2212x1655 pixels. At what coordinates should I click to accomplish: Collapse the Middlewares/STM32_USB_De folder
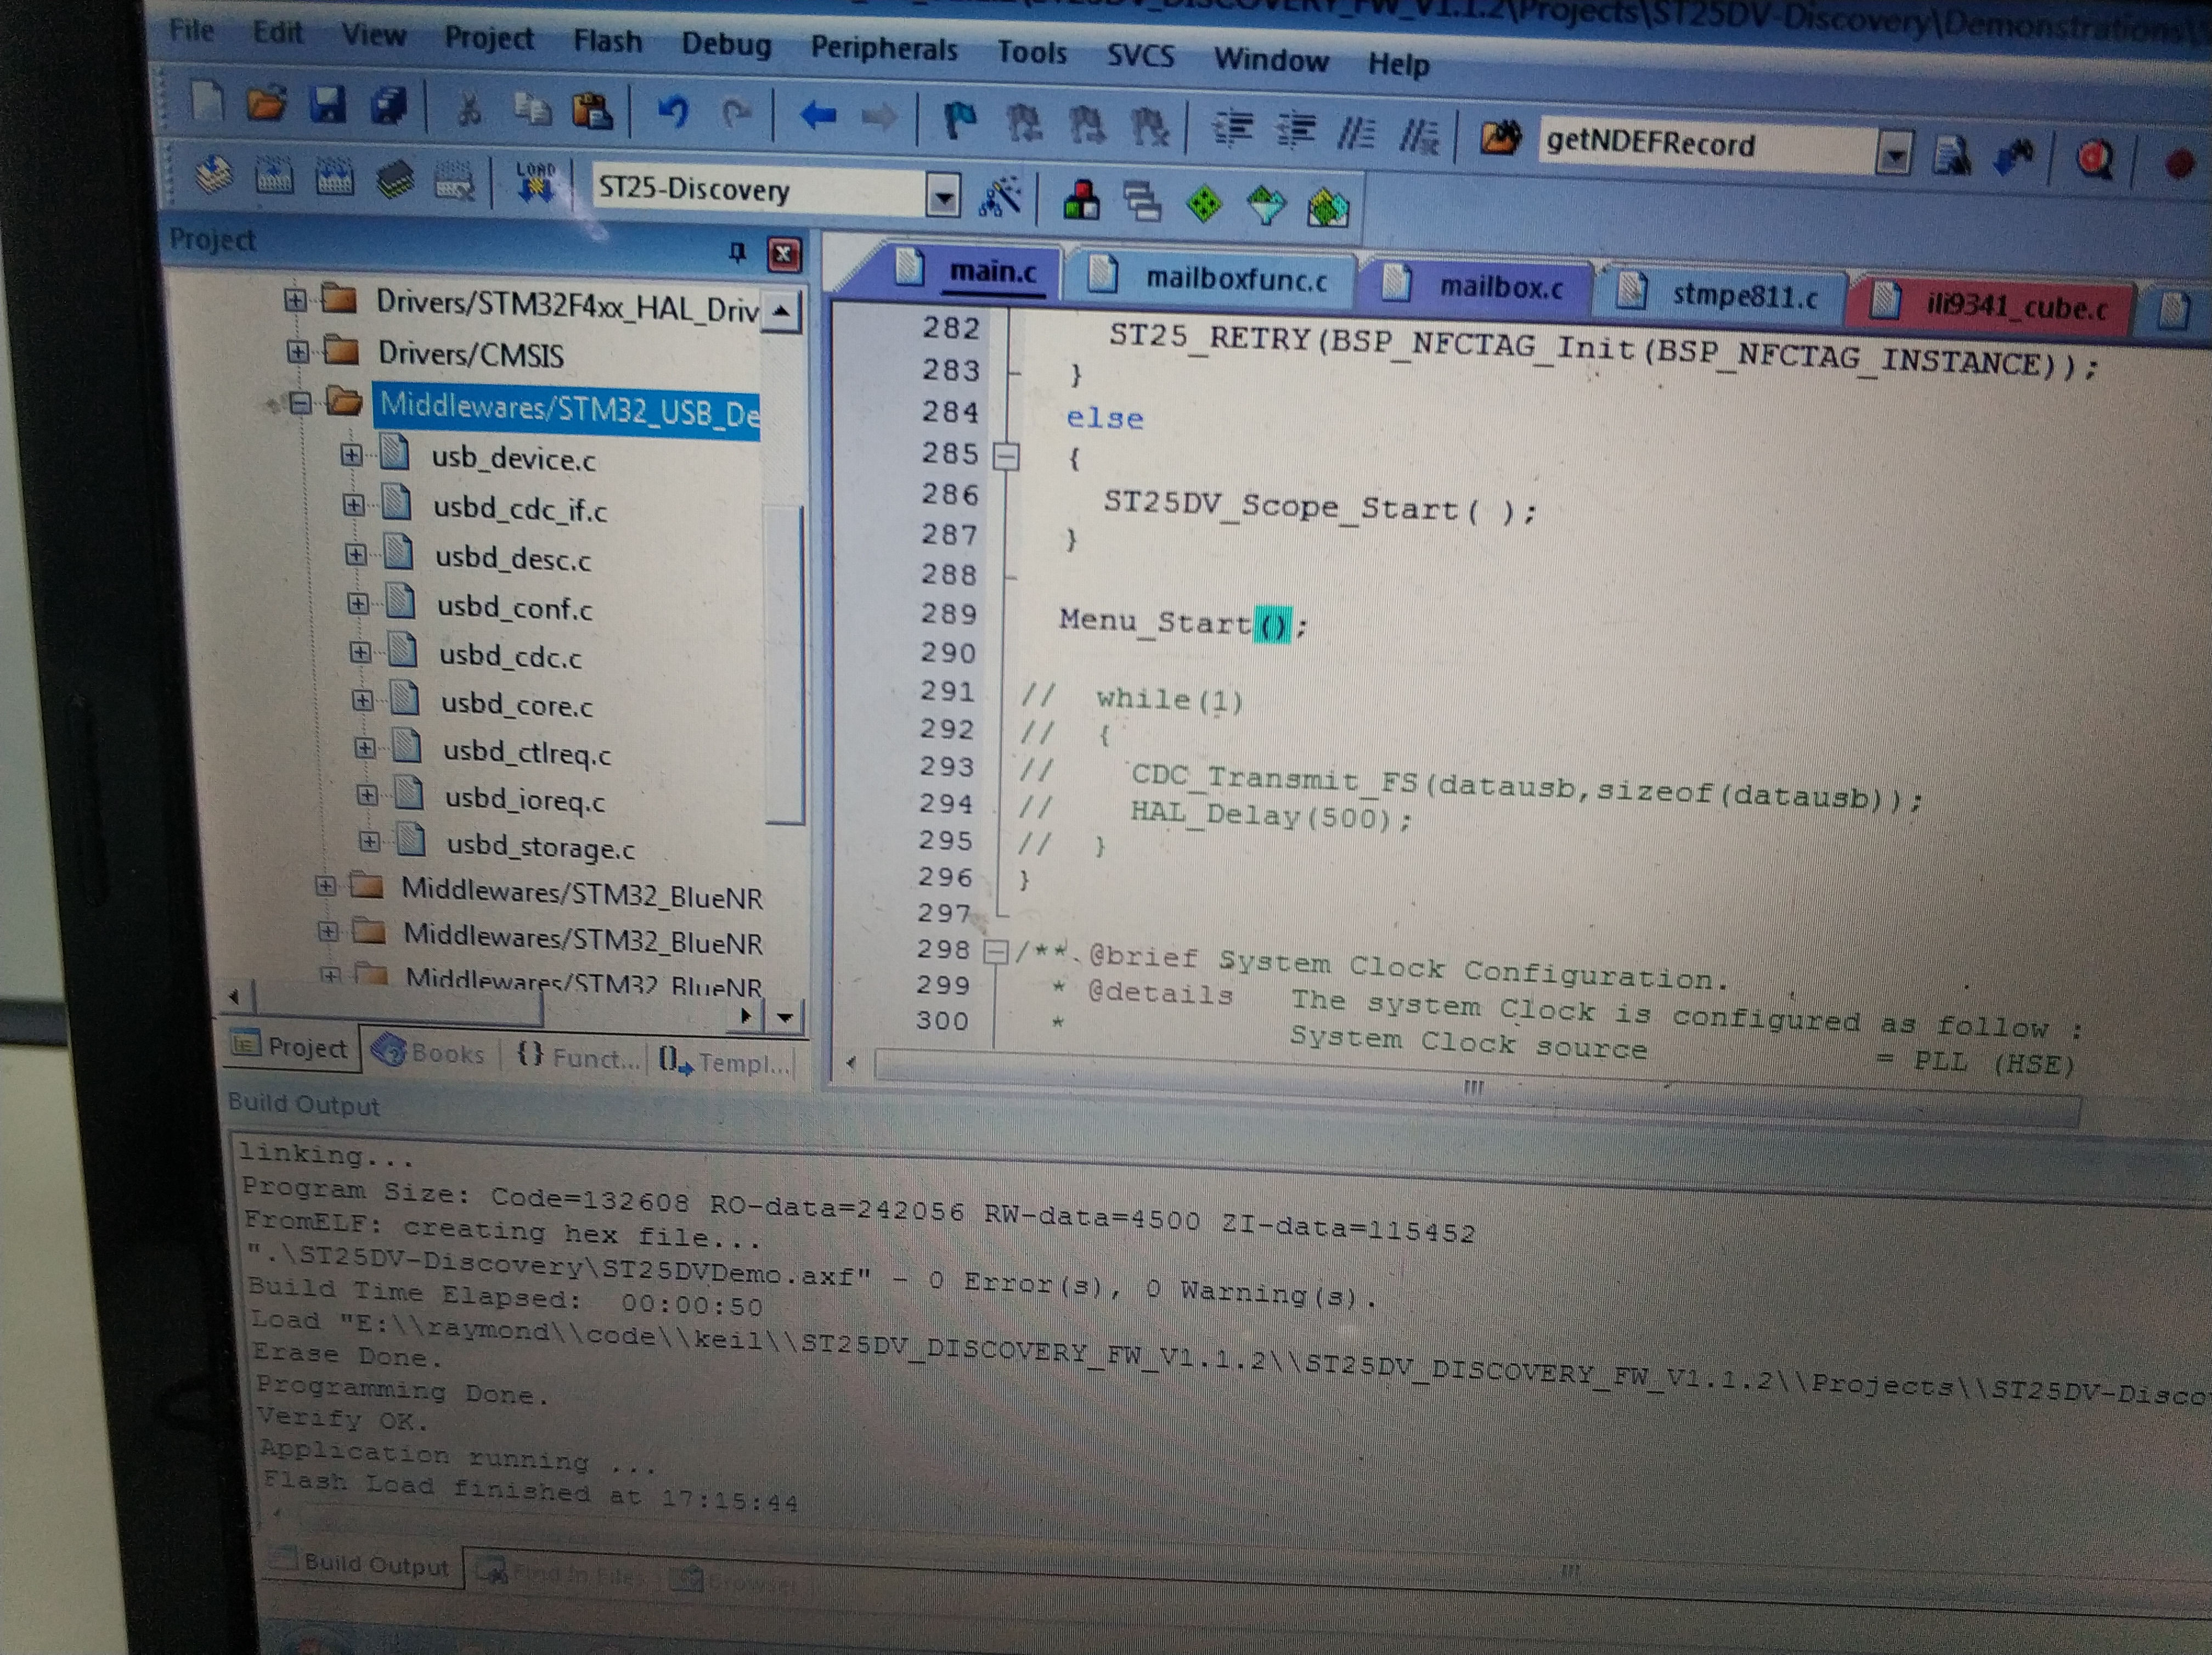(299, 403)
